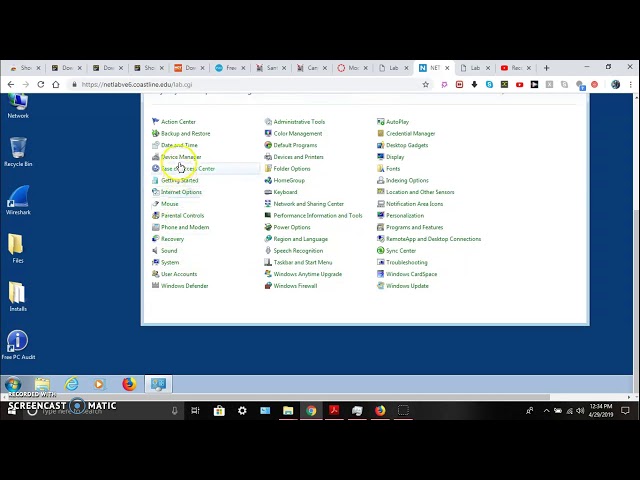This screenshot has height=480, width=640.
Task: Click the Display icon
Action: tap(380, 157)
